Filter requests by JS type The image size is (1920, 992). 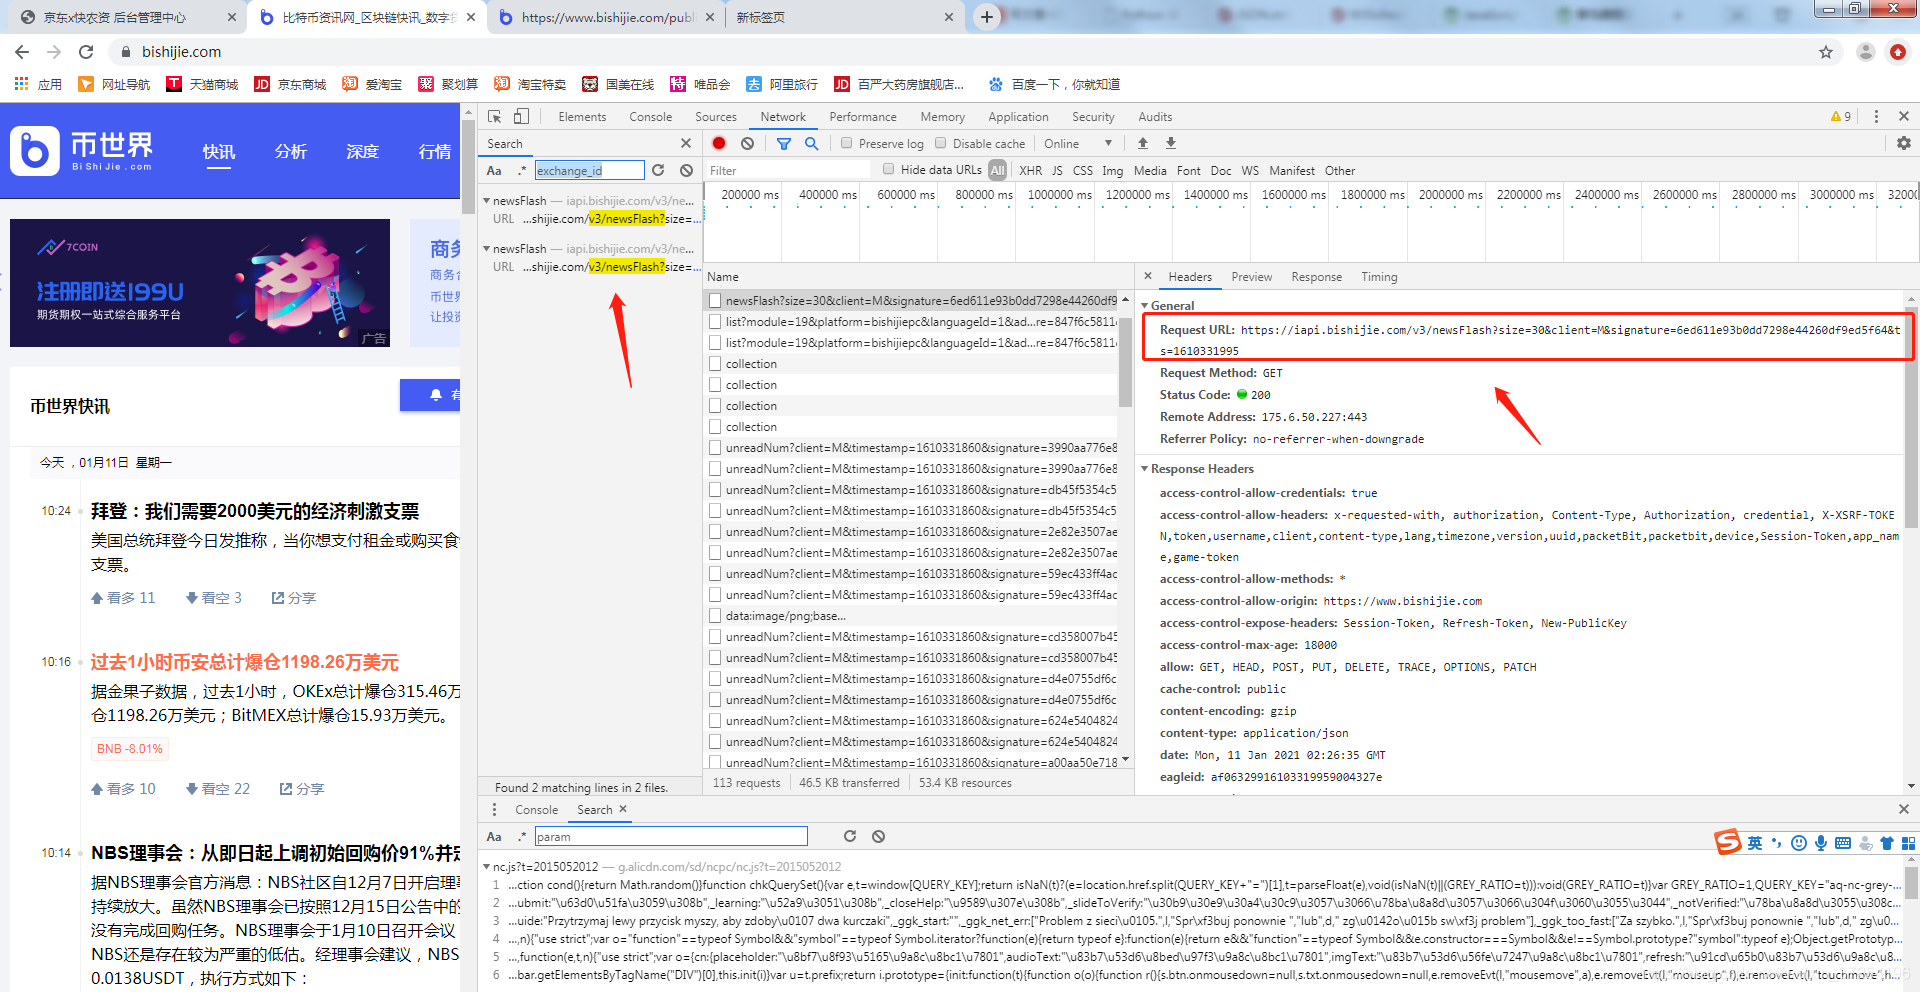pos(1057,171)
